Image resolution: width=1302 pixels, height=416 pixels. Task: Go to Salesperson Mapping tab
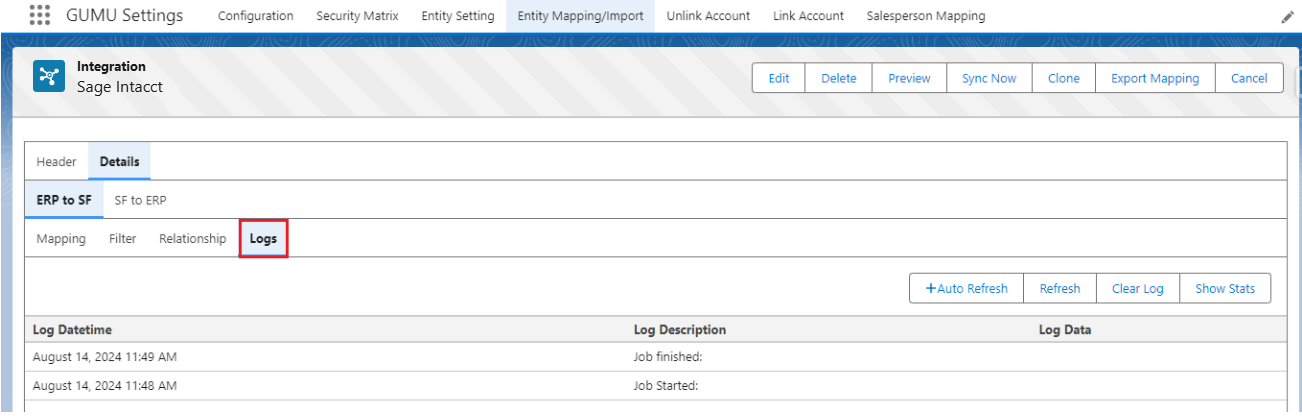925,16
